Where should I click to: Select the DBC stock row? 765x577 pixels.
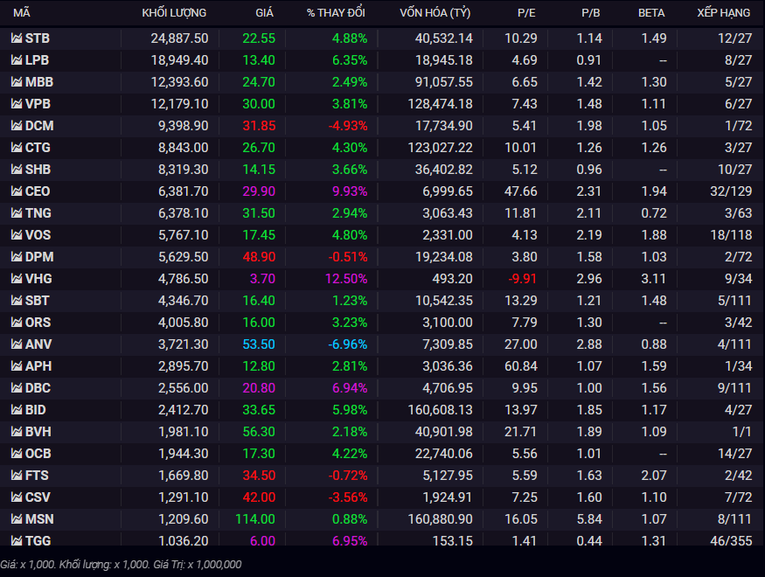tap(382, 388)
